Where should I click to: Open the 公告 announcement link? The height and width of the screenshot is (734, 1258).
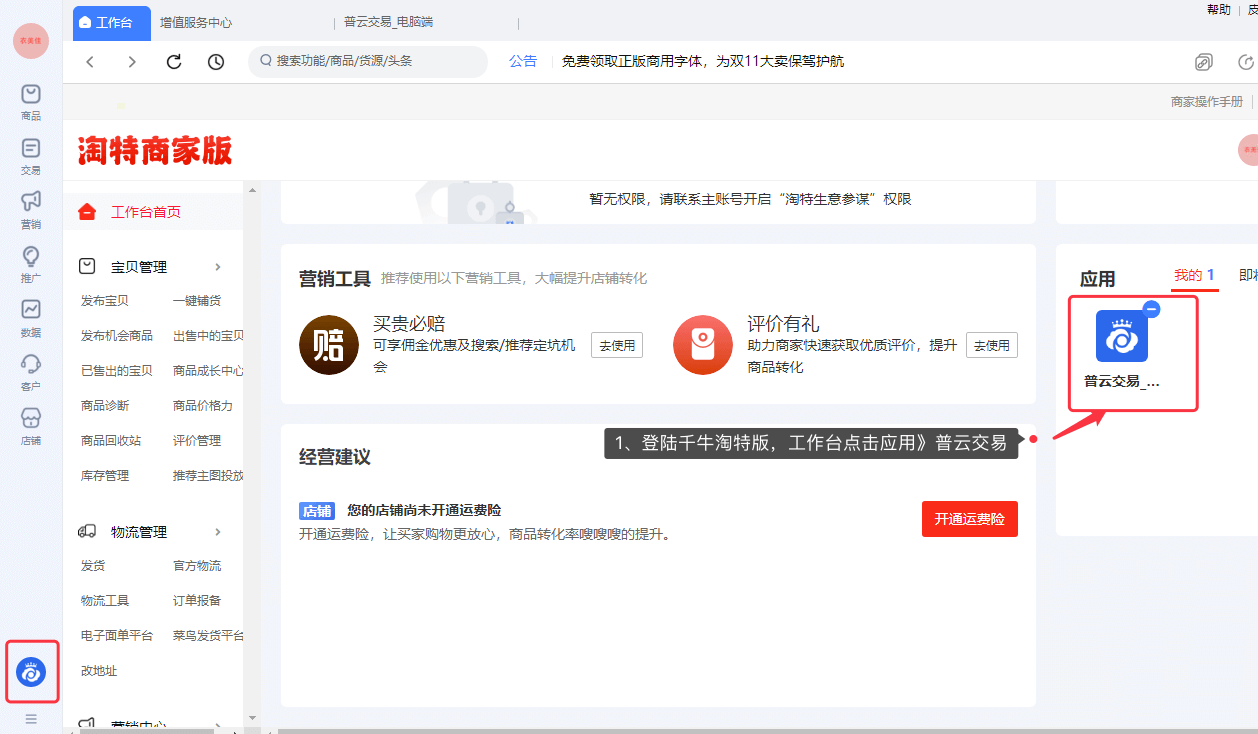(523, 62)
